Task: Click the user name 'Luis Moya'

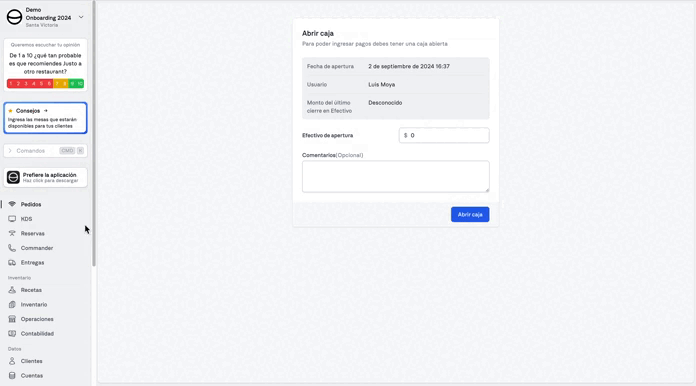Action: (x=381, y=84)
